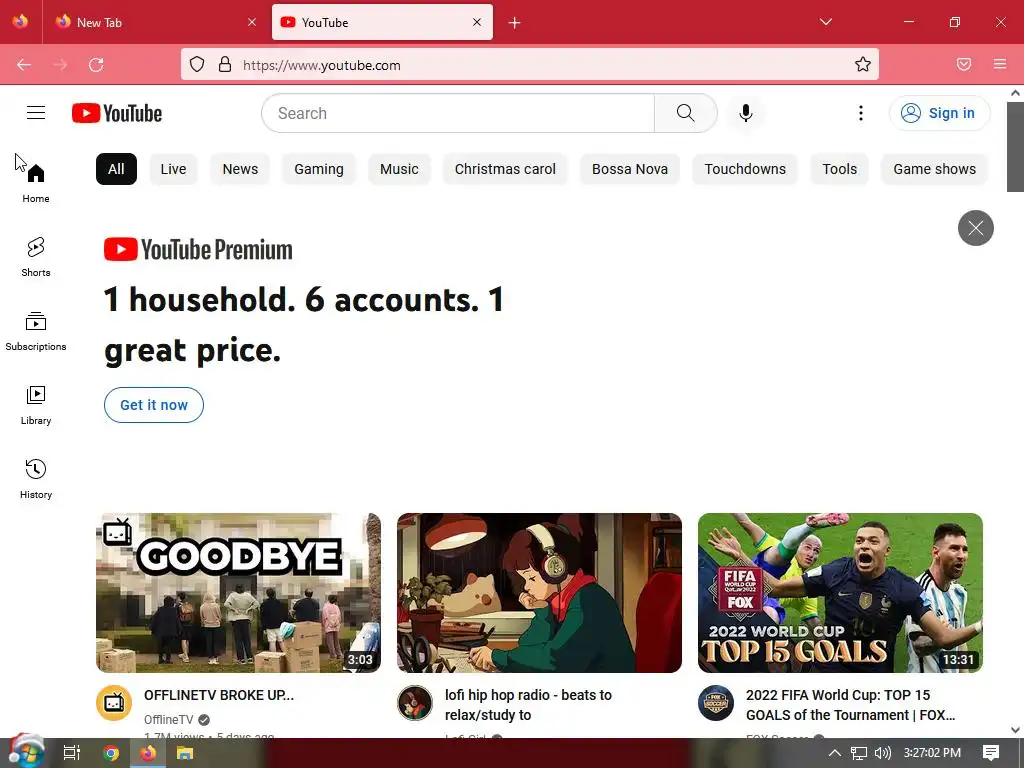Expand the list all tabs chevron
Viewport: 1024px width, 768px height.
tap(825, 22)
